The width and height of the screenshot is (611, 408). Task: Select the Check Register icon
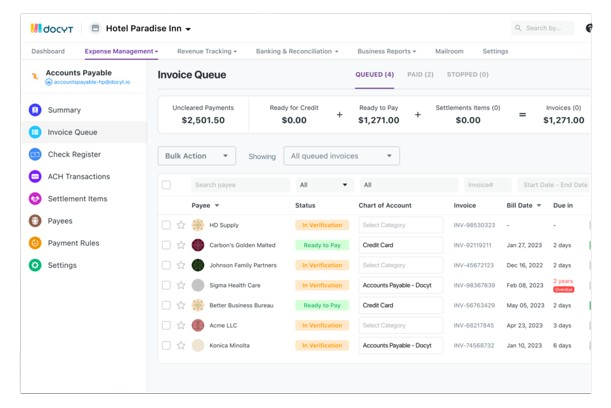[x=35, y=155]
